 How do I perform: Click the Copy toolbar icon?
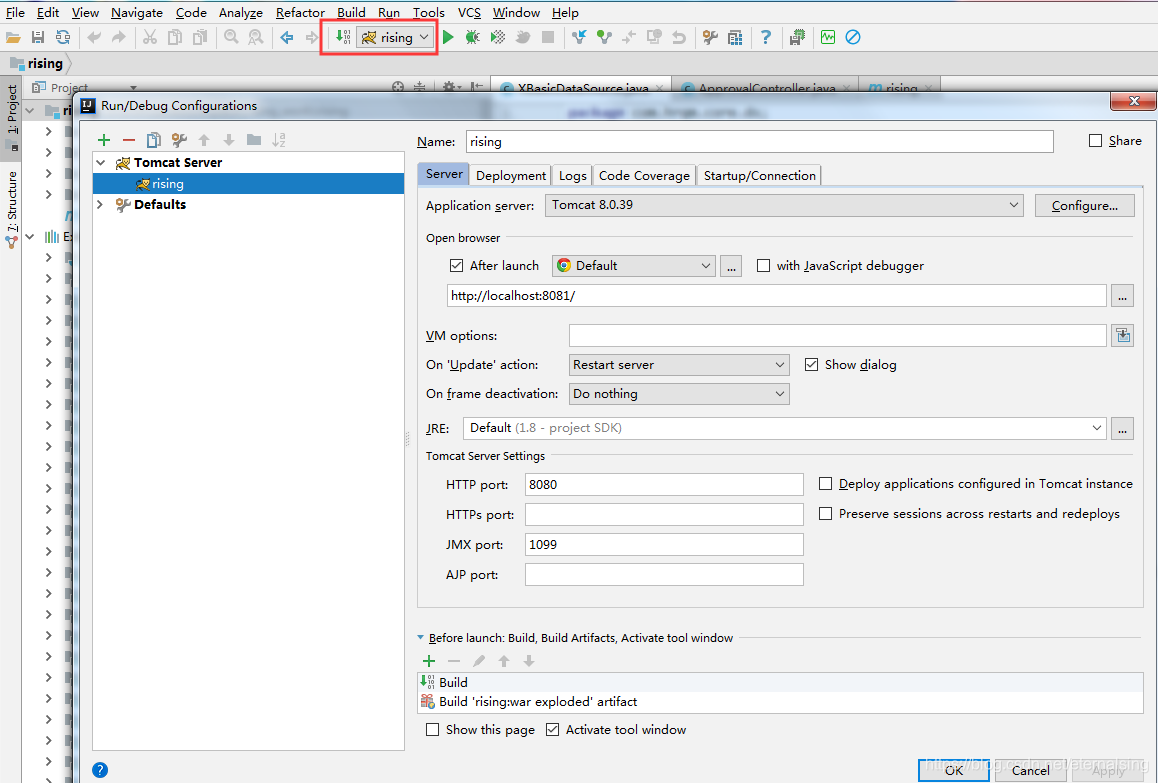click(x=175, y=37)
